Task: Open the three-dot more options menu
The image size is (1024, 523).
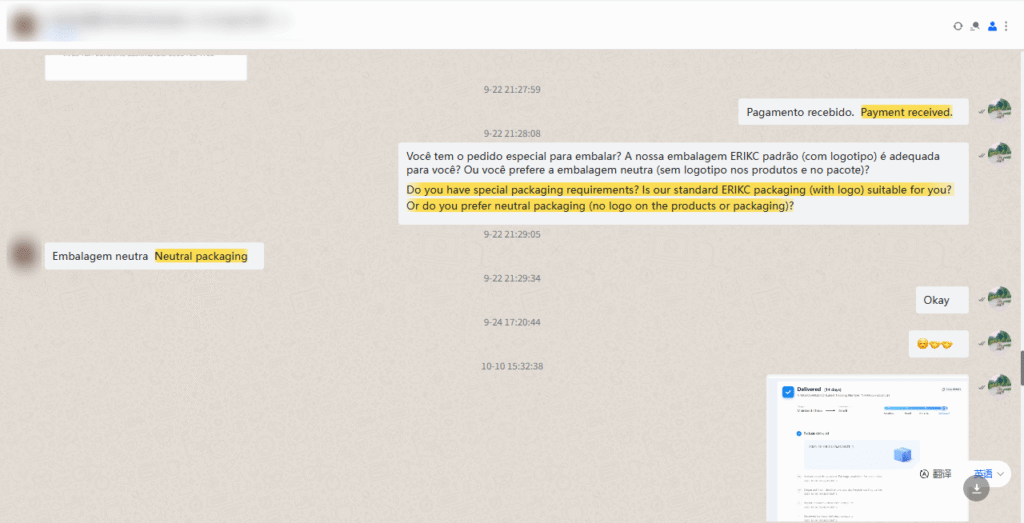Action: (1006, 26)
